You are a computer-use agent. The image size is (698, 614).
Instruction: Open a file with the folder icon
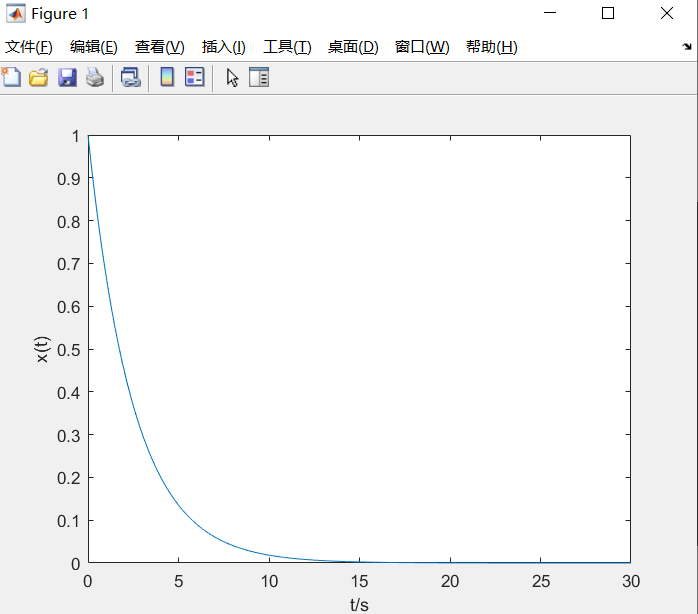coord(39,77)
